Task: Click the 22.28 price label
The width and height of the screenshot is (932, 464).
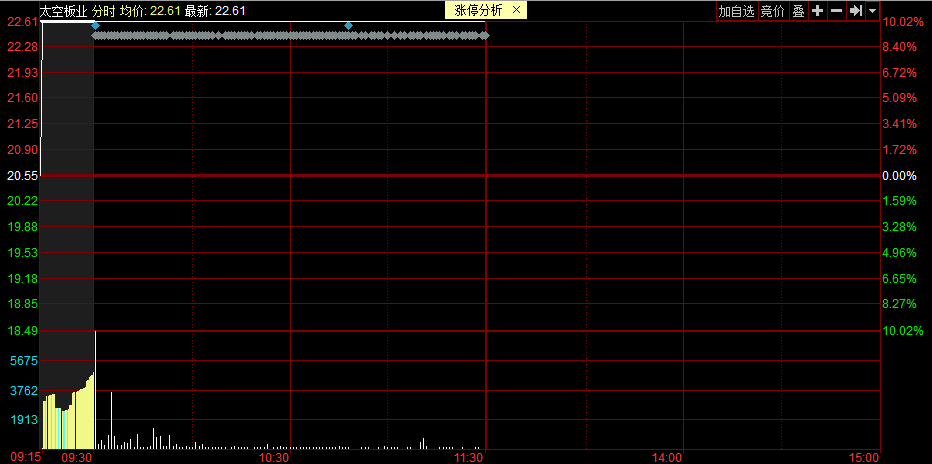Action: coord(23,47)
